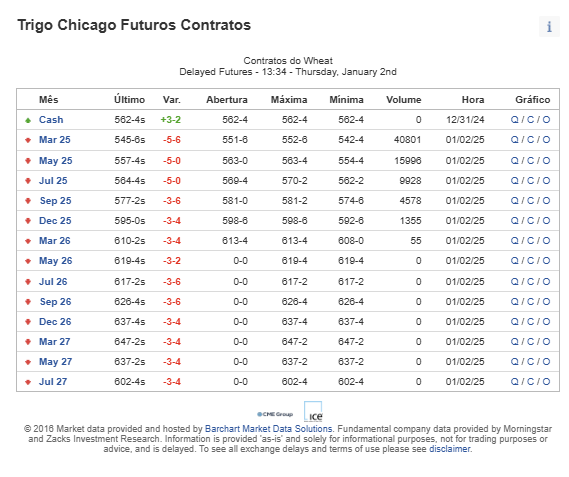569x477 pixels.
Task: Open the Q quote link for Mar 27
Action: pyautogui.click(x=514, y=342)
